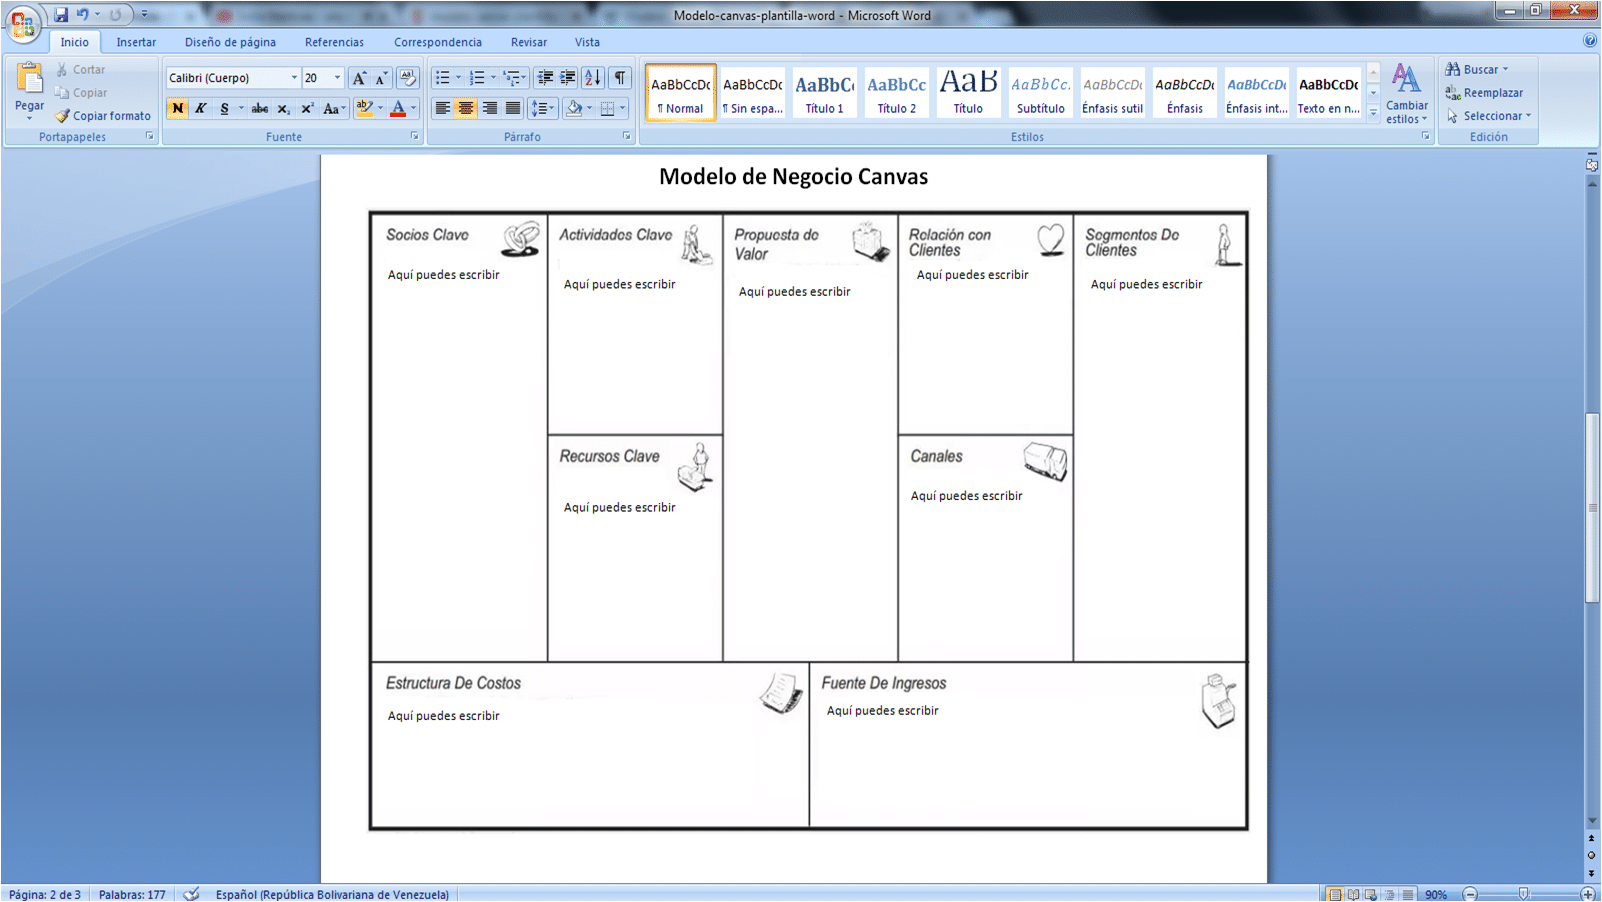Open the underline style dropdown arrow

[x=241, y=108]
